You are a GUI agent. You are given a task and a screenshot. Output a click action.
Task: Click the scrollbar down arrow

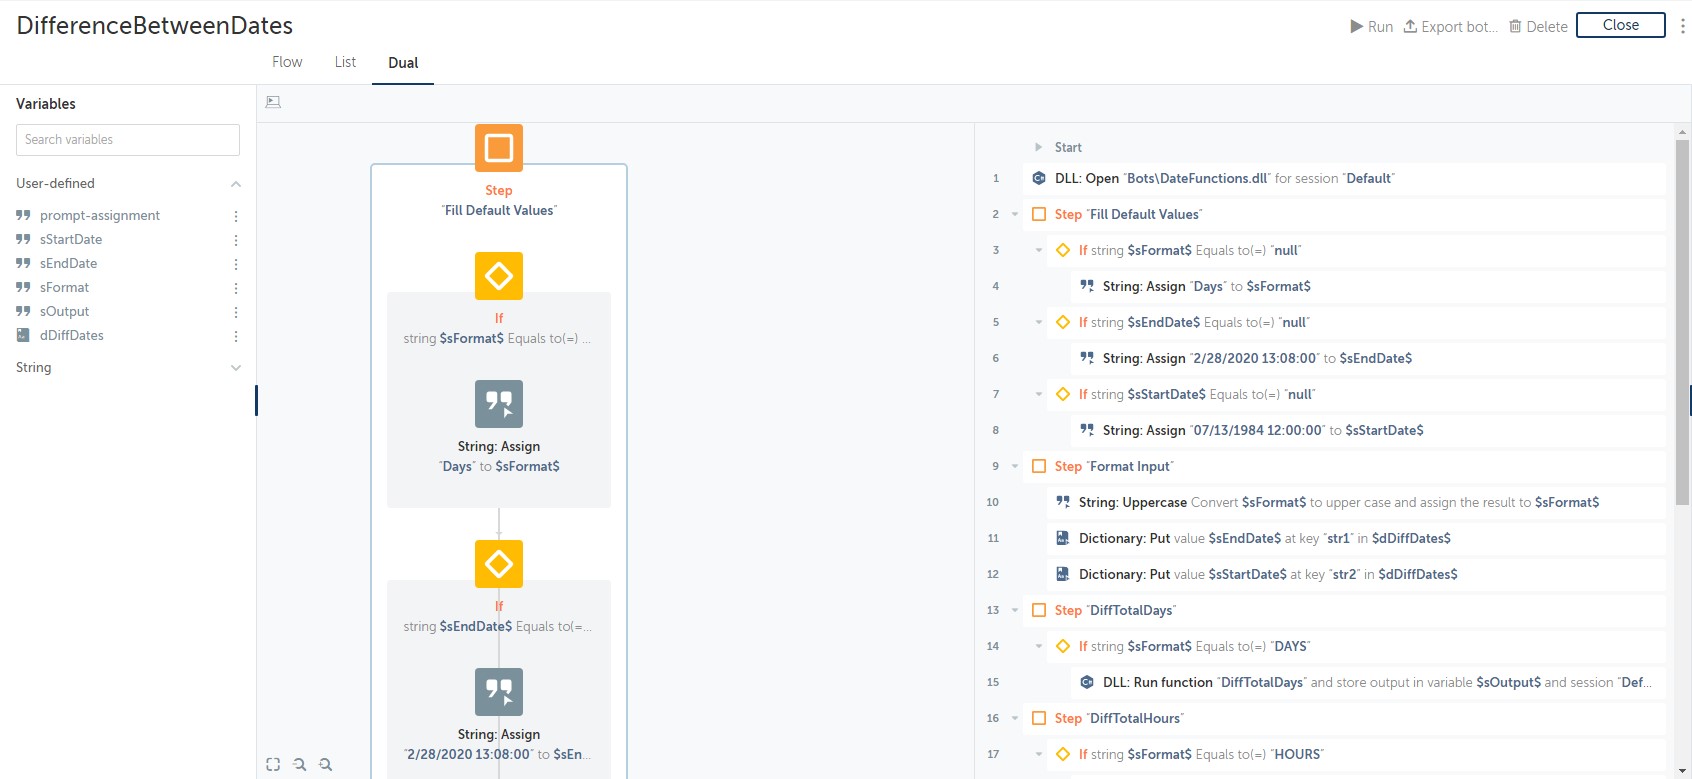1682,771
